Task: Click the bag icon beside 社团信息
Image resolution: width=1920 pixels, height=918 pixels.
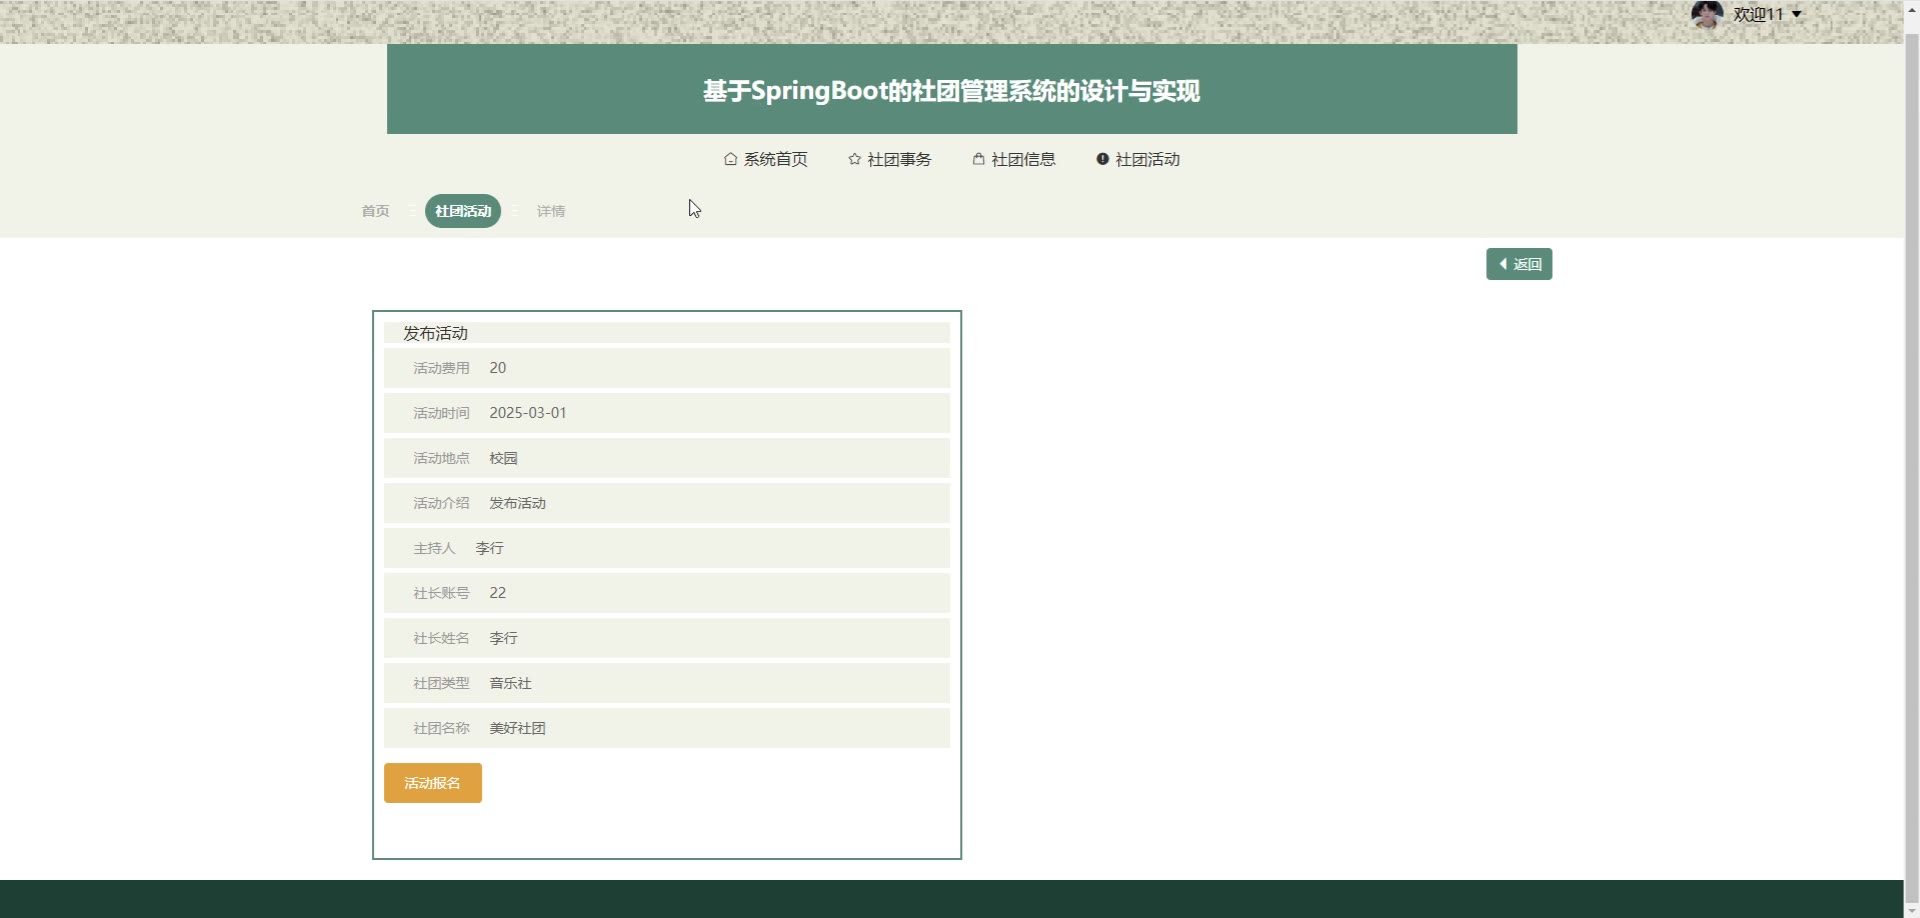Action: tap(978, 159)
